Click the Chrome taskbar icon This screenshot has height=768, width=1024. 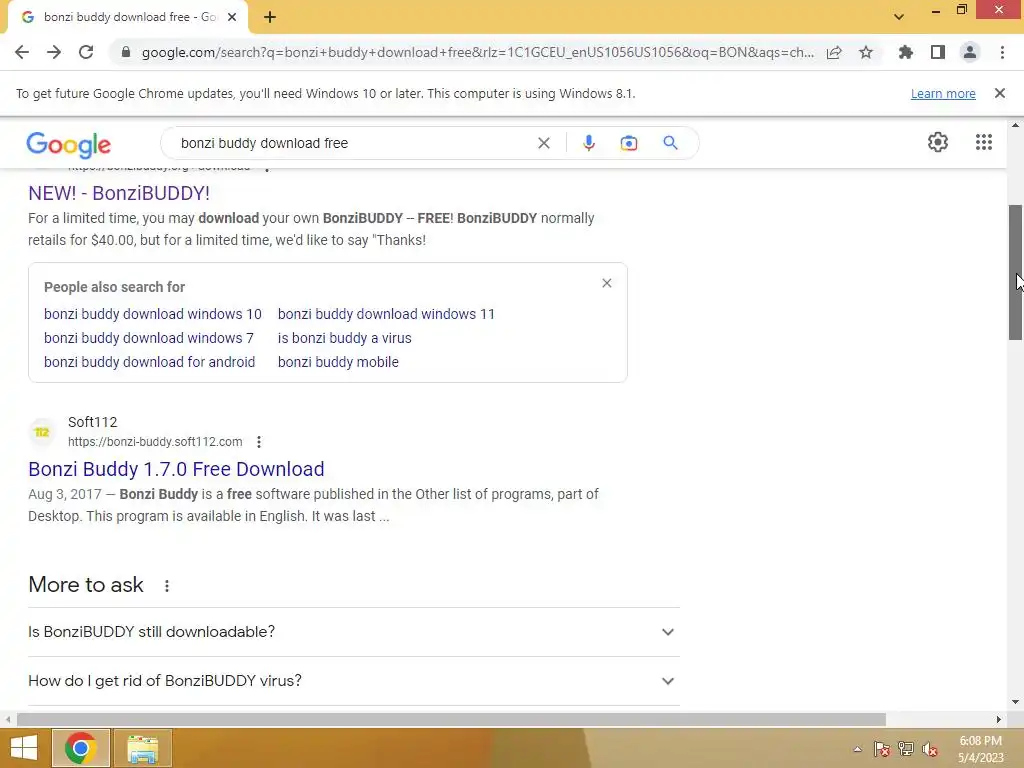pyautogui.click(x=81, y=748)
